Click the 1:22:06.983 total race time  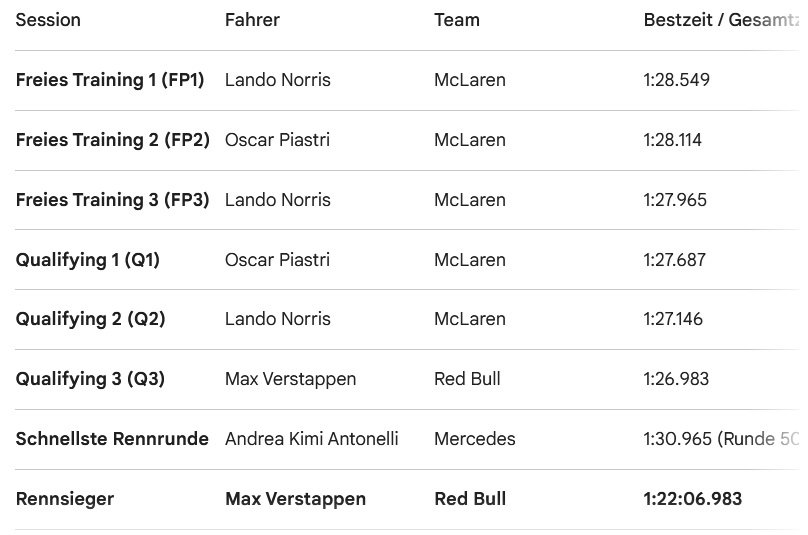[693, 499]
